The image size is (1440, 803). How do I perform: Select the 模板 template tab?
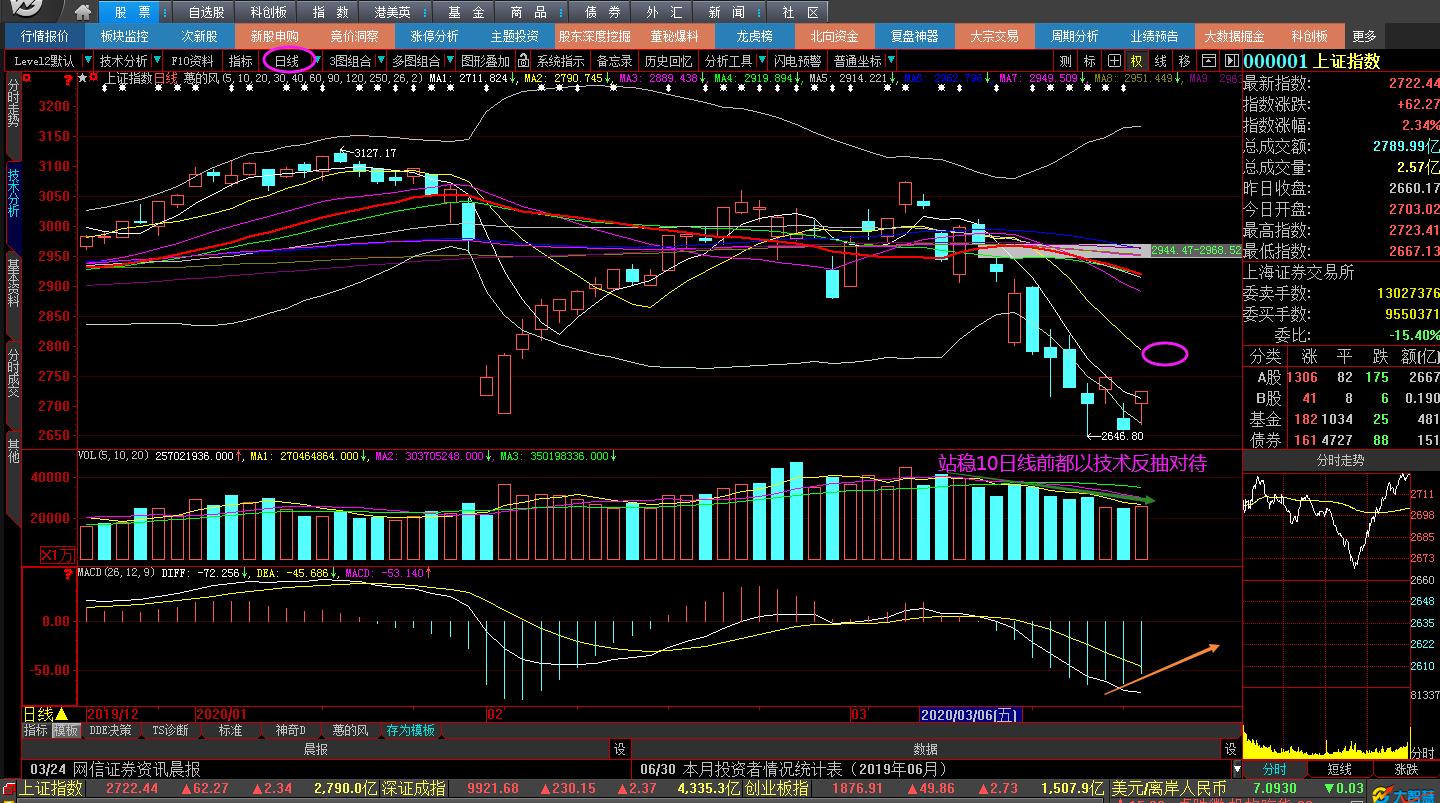pyautogui.click(x=66, y=731)
